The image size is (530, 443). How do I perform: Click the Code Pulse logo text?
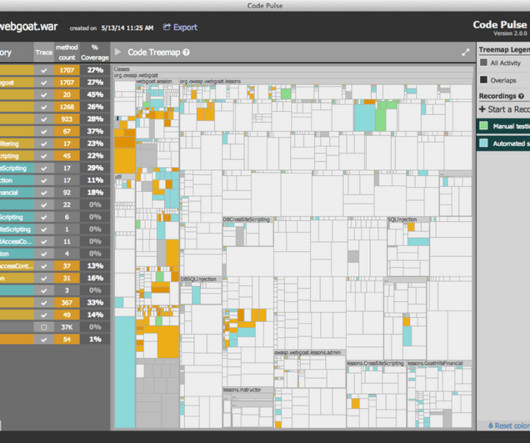pos(500,25)
